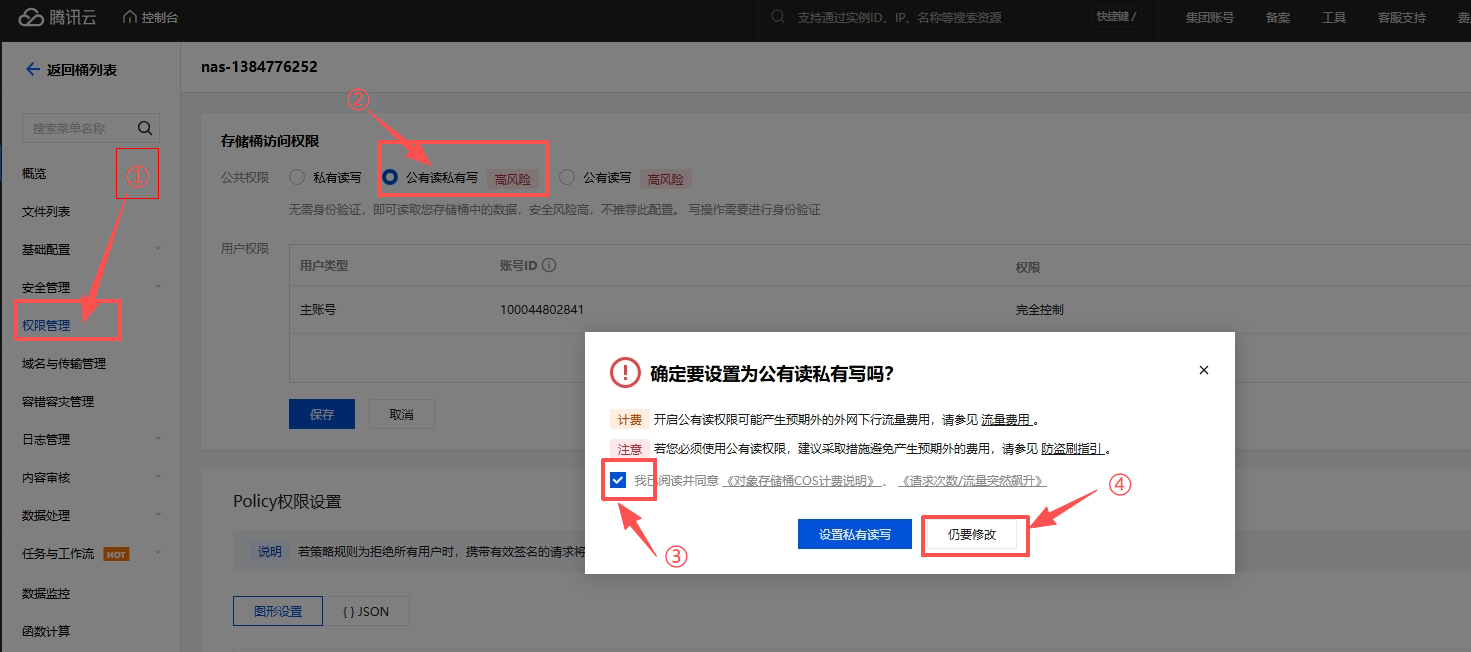This screenshot has width=1471, height=652.
Task: Click the sidebar menu search magnifier icon
Action: 145,128
